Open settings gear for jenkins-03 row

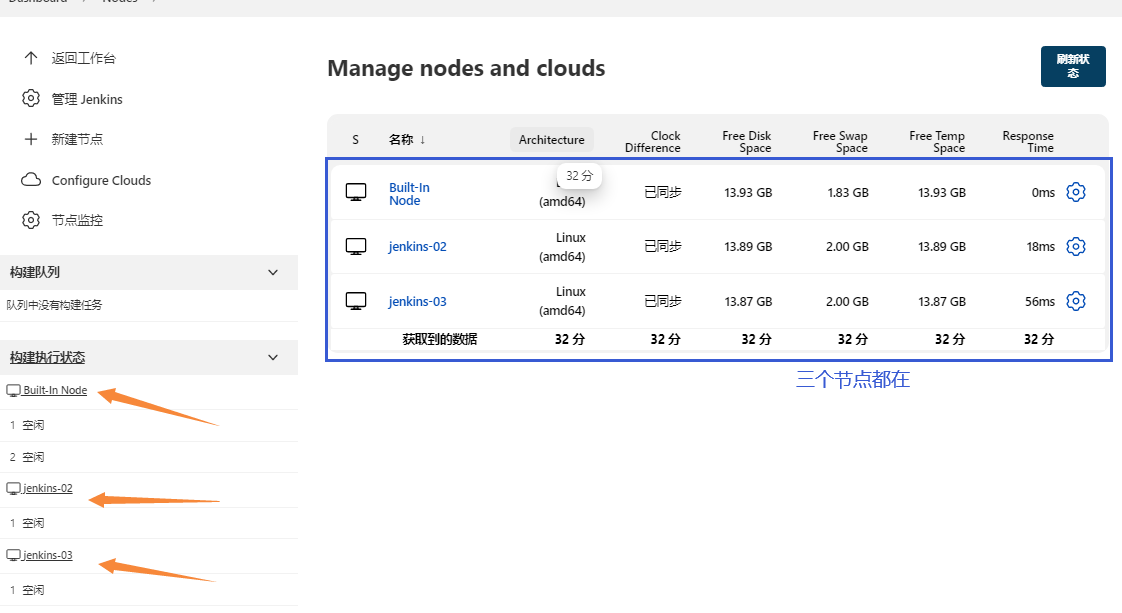click(x=1075, y=300)
